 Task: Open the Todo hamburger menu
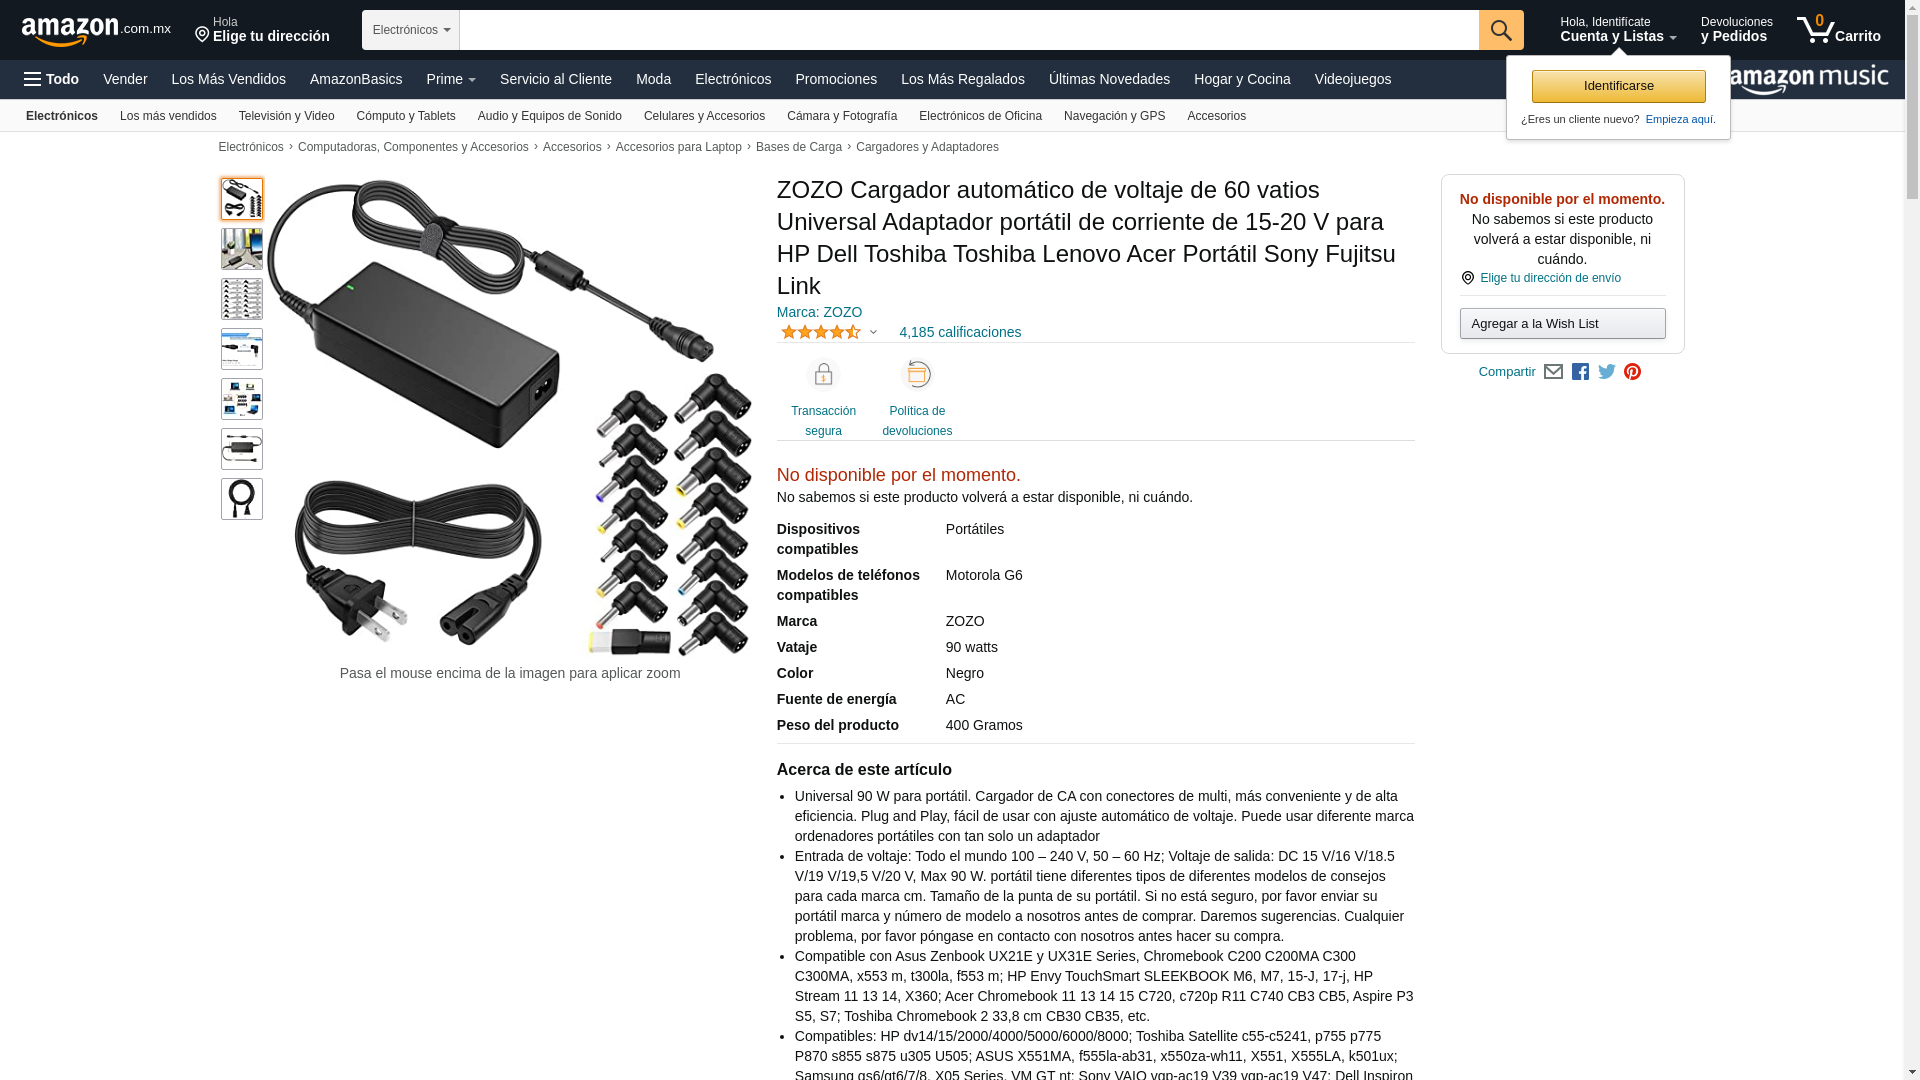52,79
